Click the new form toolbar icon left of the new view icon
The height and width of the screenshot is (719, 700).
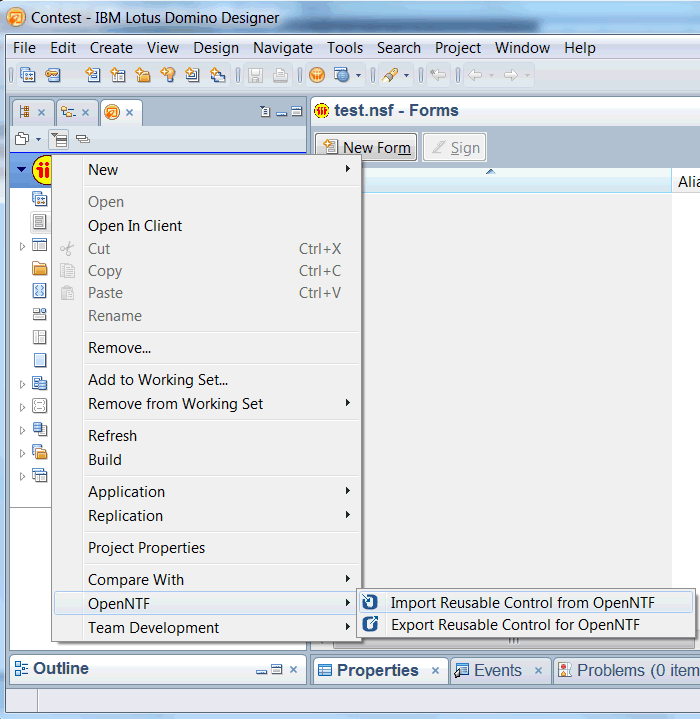(x=93, y=75)
